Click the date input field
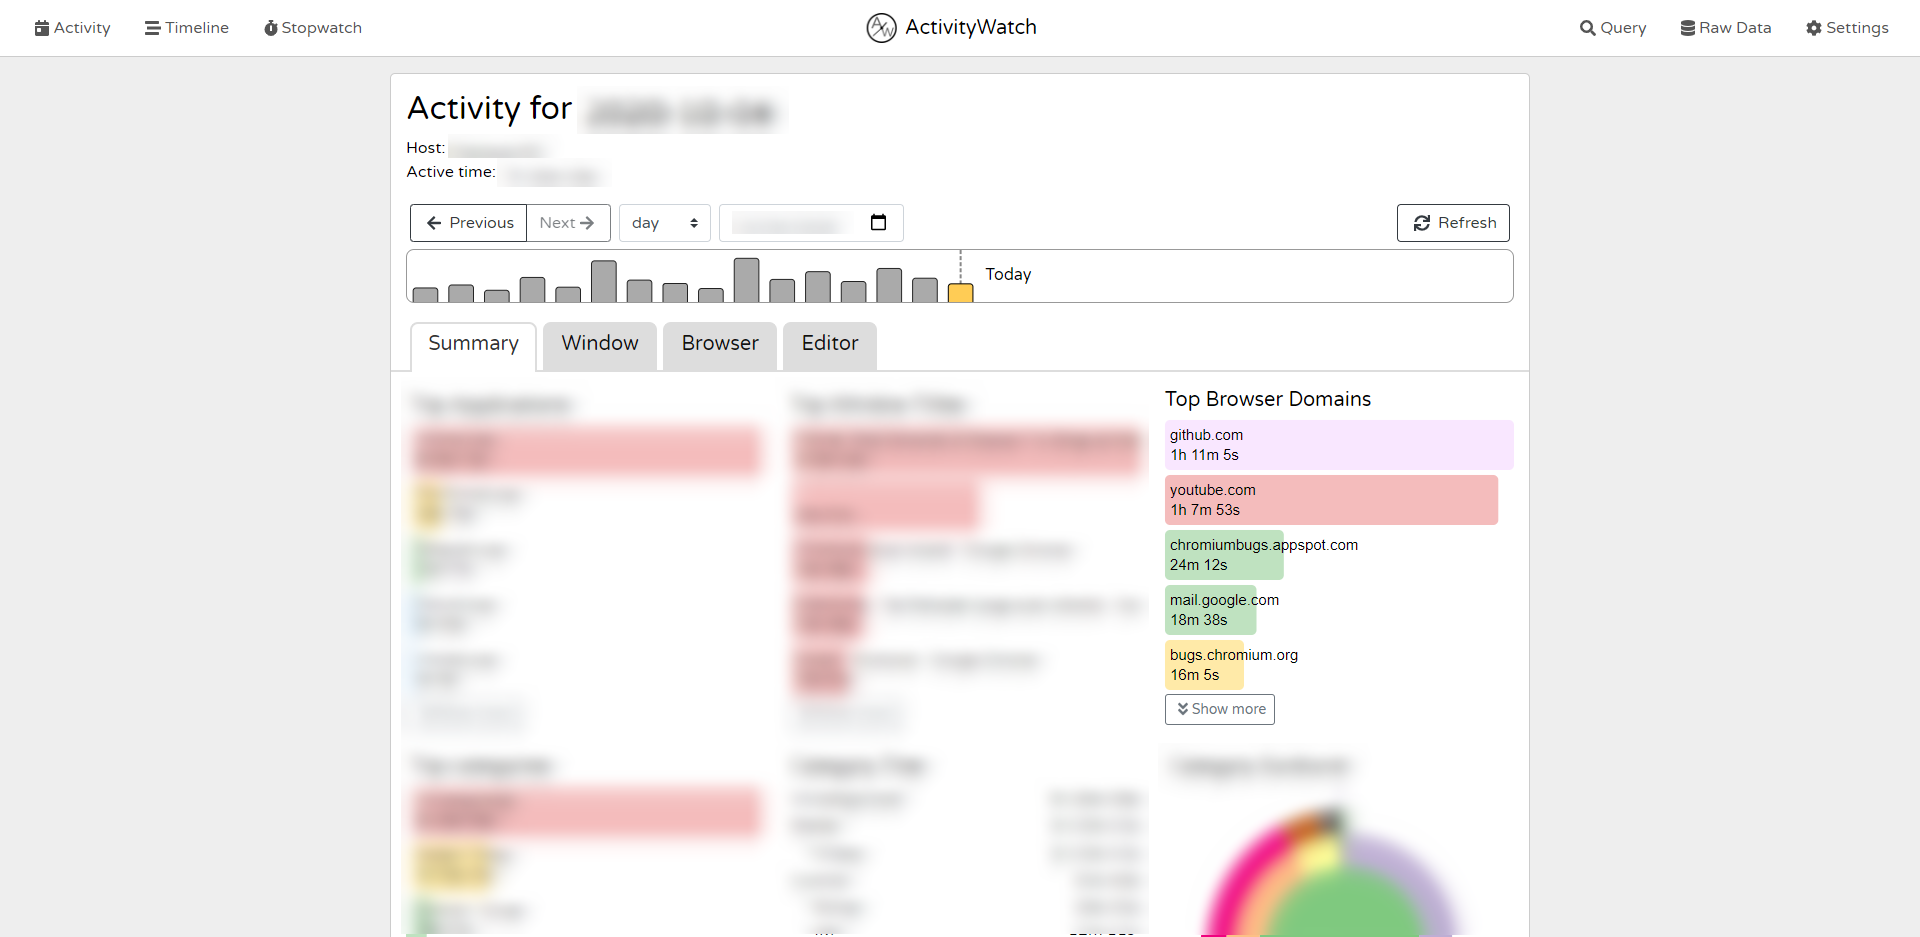Screen dimensions: 1920x937 pos(811,223)
